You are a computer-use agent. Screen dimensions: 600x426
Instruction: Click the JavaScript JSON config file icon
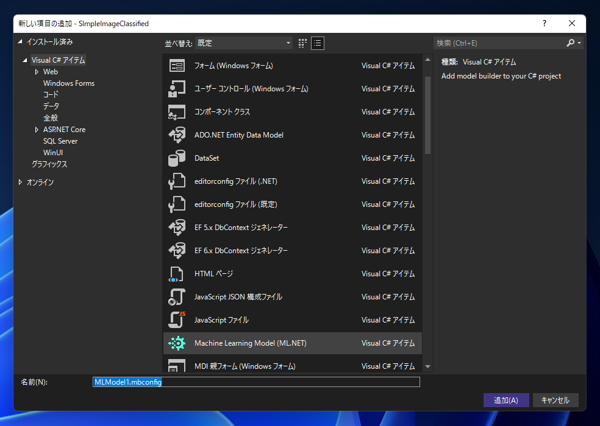click(177, 297)
